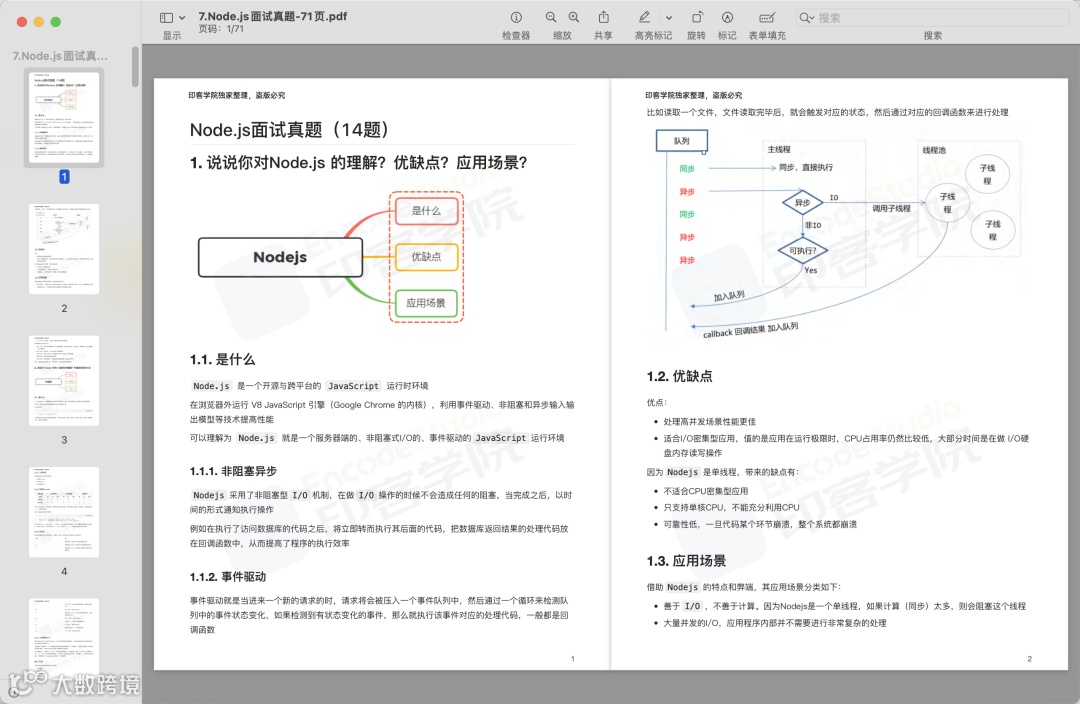Viewport: 1080px width, 704px height.
Task: Click section heading 1.2. 优缺点
Action: (679, 376)
